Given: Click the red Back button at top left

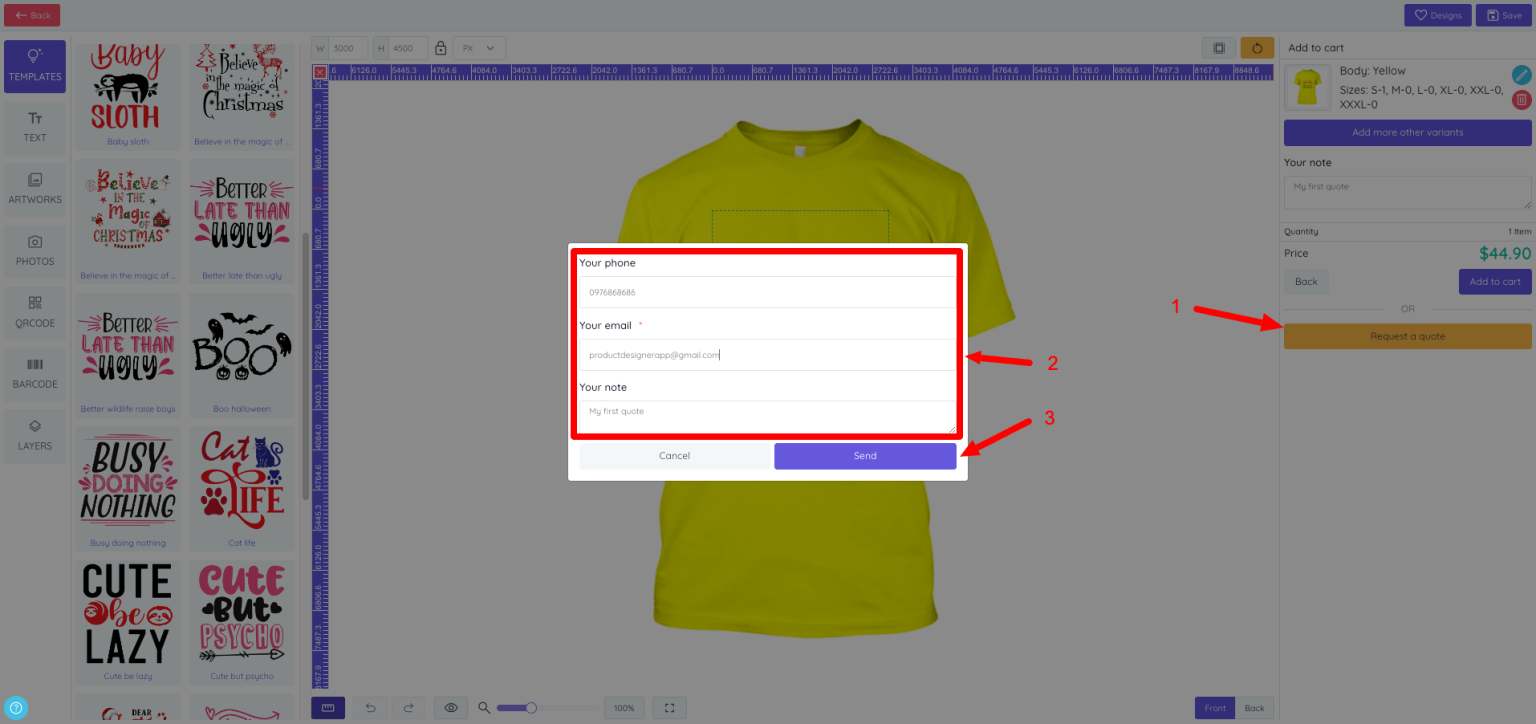Looking at the screenshot, I should coord(32,15).
